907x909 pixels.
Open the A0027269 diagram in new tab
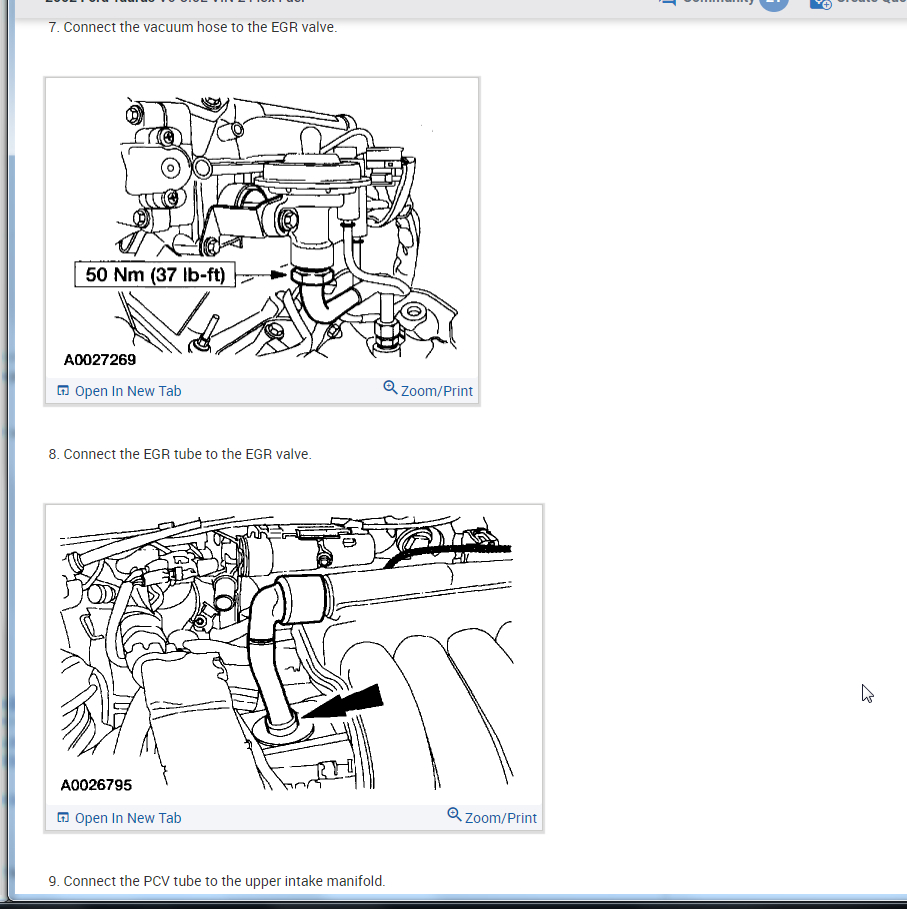[119, 391]
